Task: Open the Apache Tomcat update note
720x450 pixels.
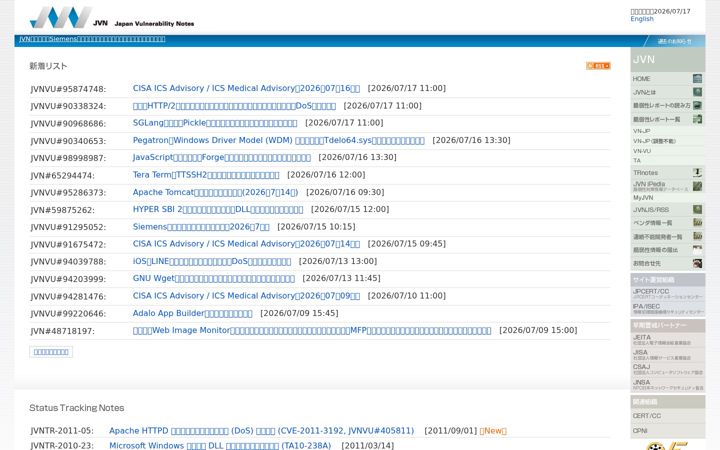Action: [215, 192]
